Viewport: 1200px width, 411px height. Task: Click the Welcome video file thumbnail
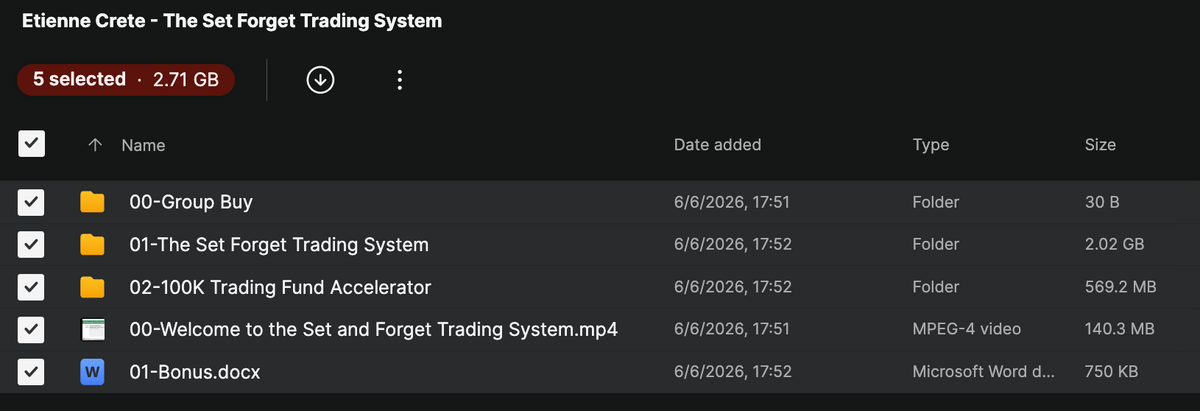pos(92,330)
